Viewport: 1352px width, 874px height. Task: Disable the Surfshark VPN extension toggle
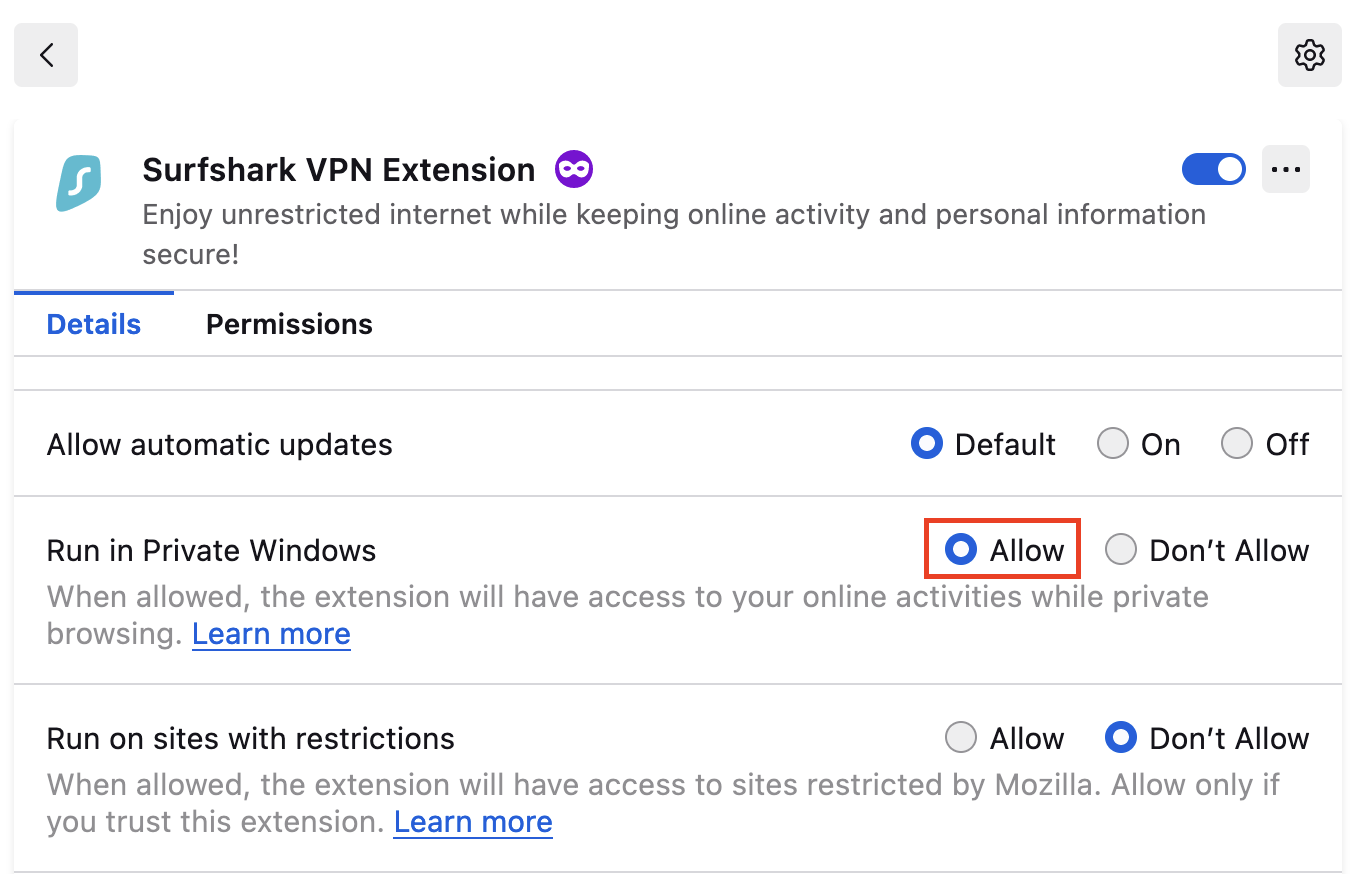pyautogui.click(x=1213, y=169)
